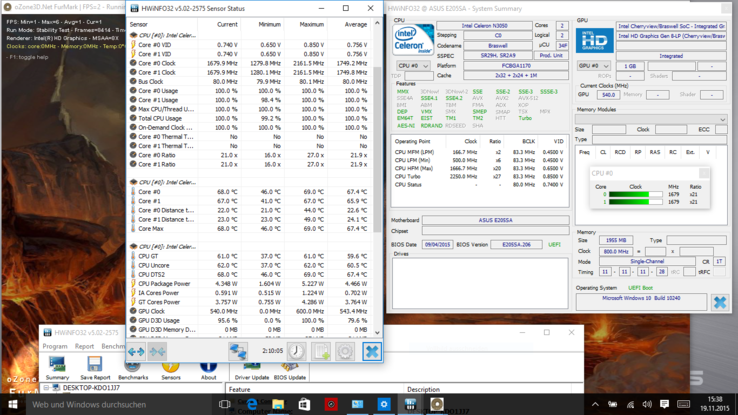Screen dimensions: 738x415
Task: Click the Intel Celeron logo
Action: pyautogui.click(x=413, y=40)
